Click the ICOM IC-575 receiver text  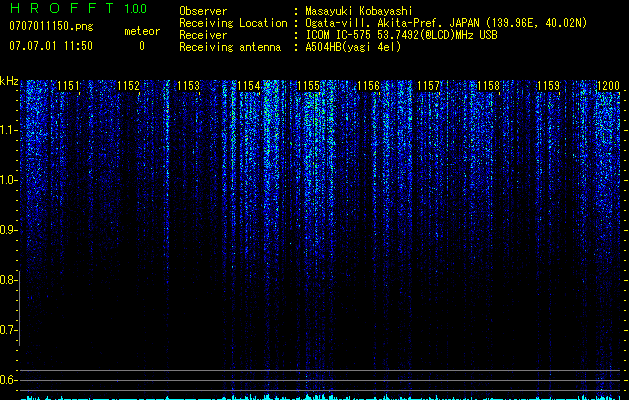click(x=401, y=35)
